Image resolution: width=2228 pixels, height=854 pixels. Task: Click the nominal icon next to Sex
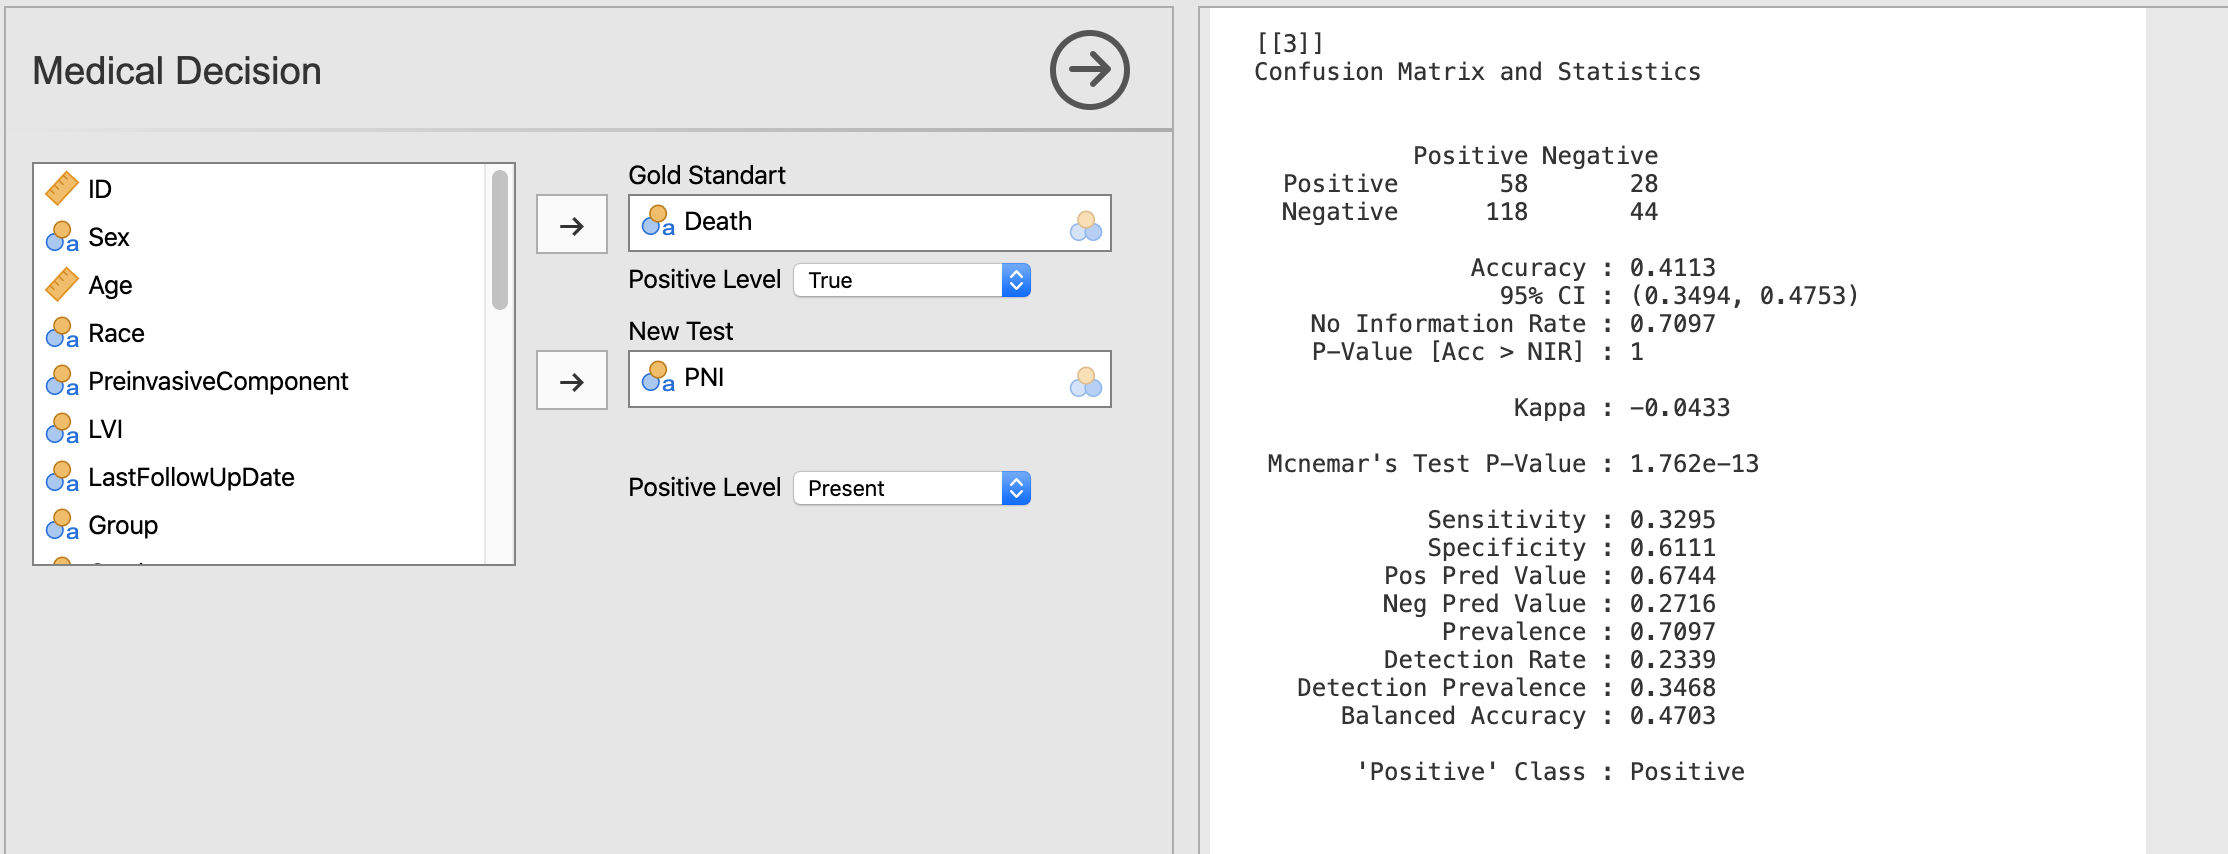(x=62, y=237)
